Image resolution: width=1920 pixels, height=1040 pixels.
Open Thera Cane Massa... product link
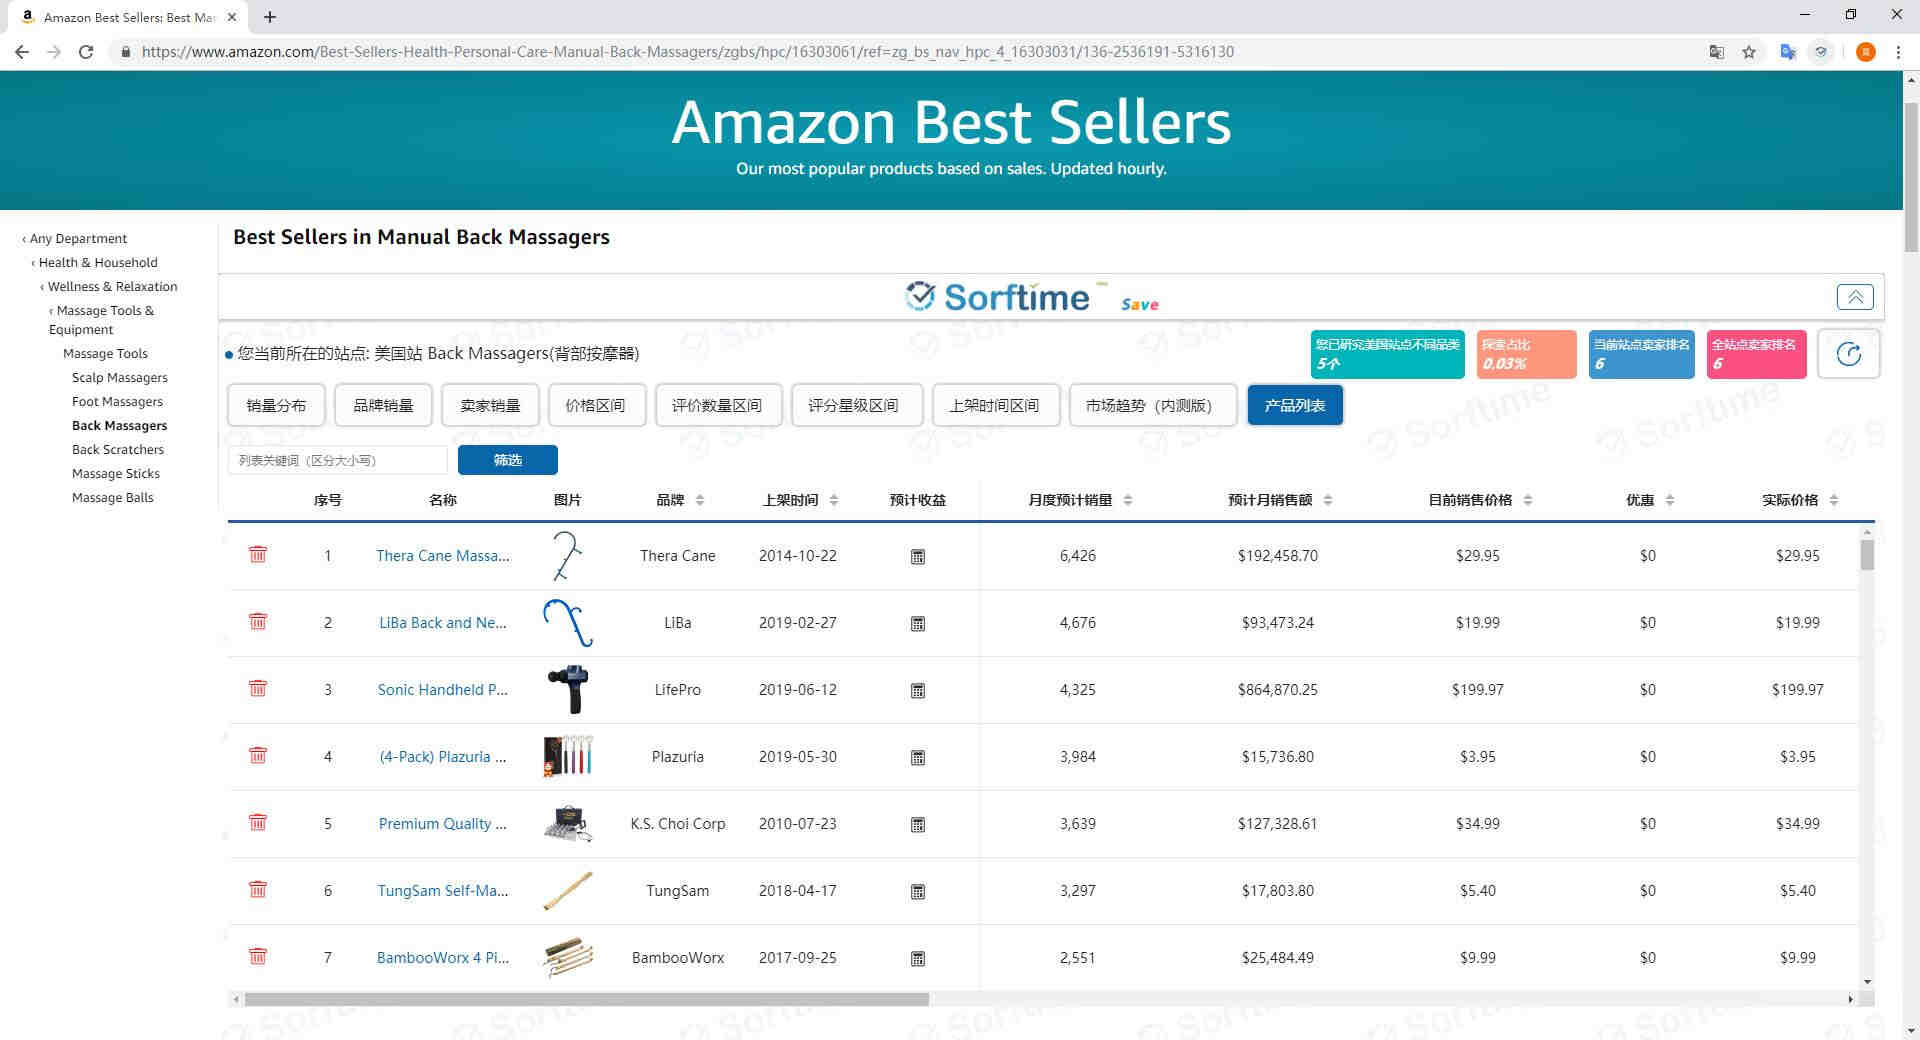[443, 555]
